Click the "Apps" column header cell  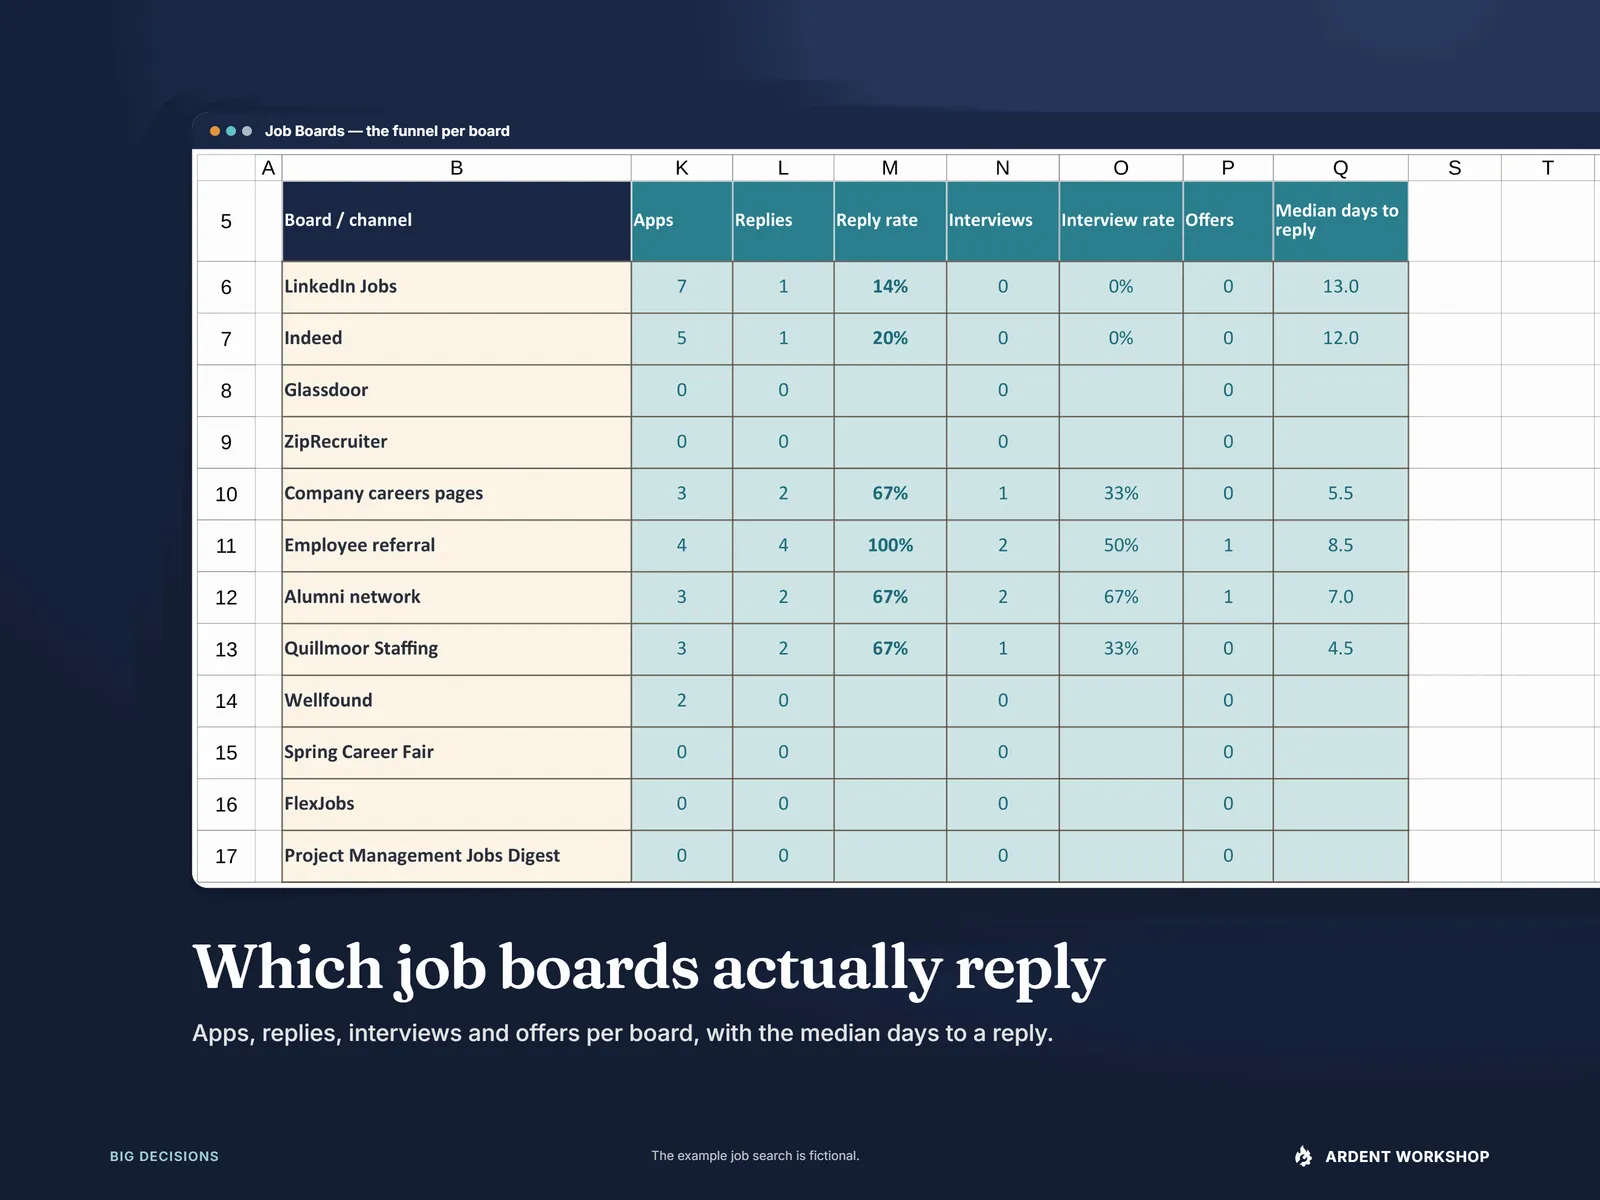tap(682, 221)
